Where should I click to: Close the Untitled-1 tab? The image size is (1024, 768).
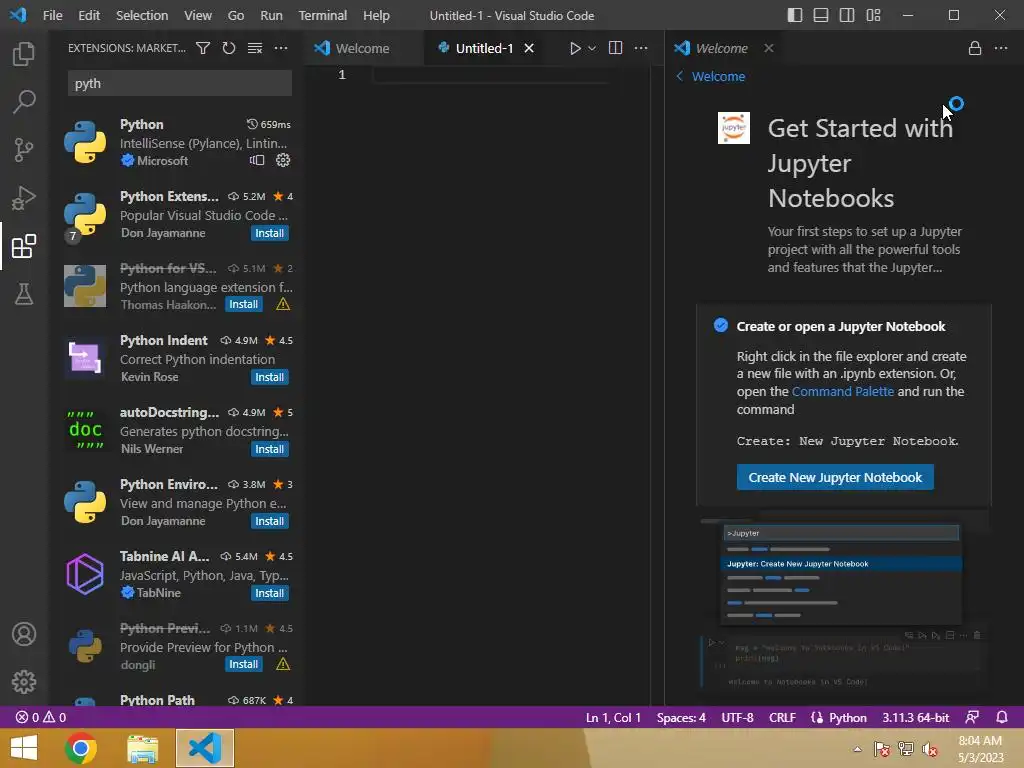529,48
